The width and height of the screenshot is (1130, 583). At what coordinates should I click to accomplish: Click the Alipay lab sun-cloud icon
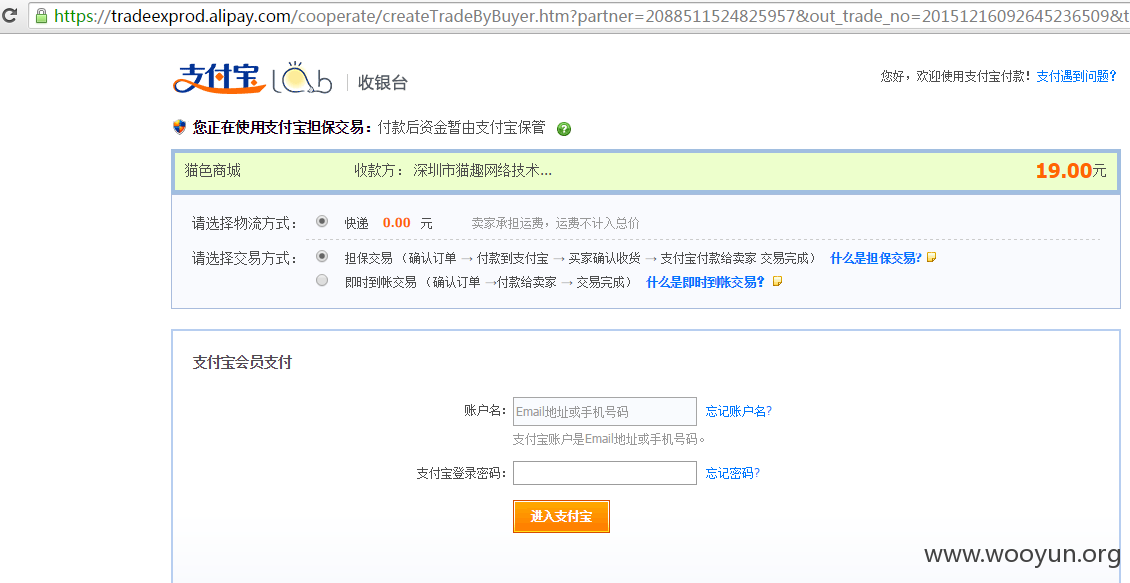303,79
